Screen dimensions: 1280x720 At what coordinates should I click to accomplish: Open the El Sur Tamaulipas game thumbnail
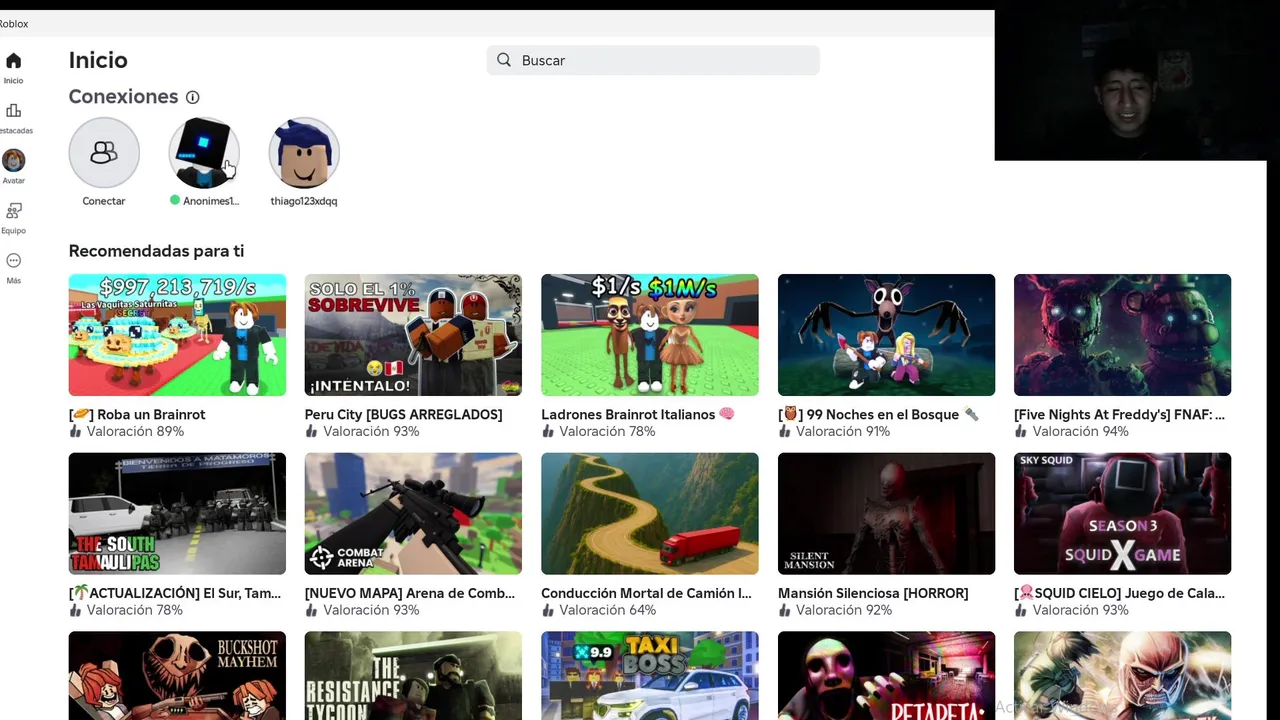pyautogui.click(x=177, y=514)
